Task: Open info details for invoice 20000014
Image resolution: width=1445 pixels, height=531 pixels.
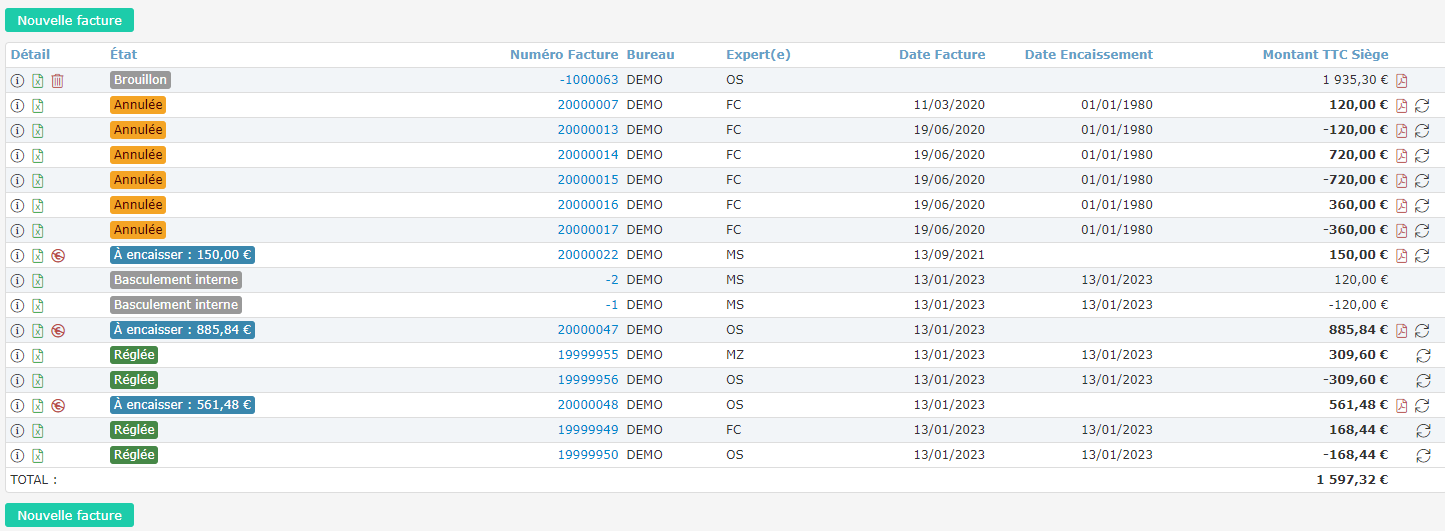Action: (x=17, y=155)
